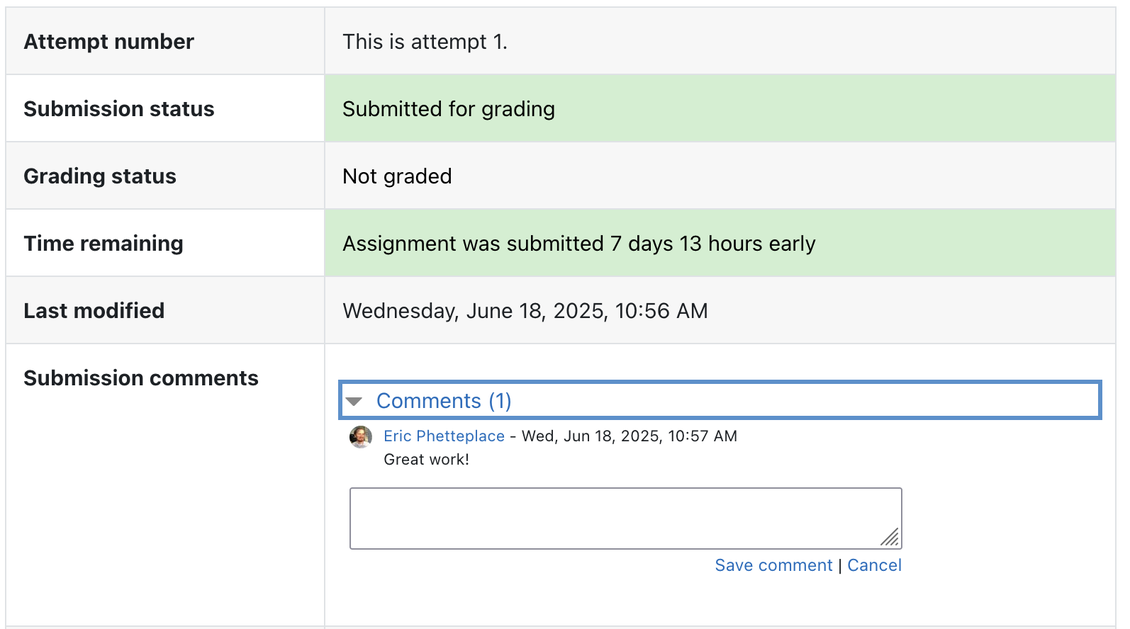
Task: Select the early submission message cell
Action: [x=578, y=242]
